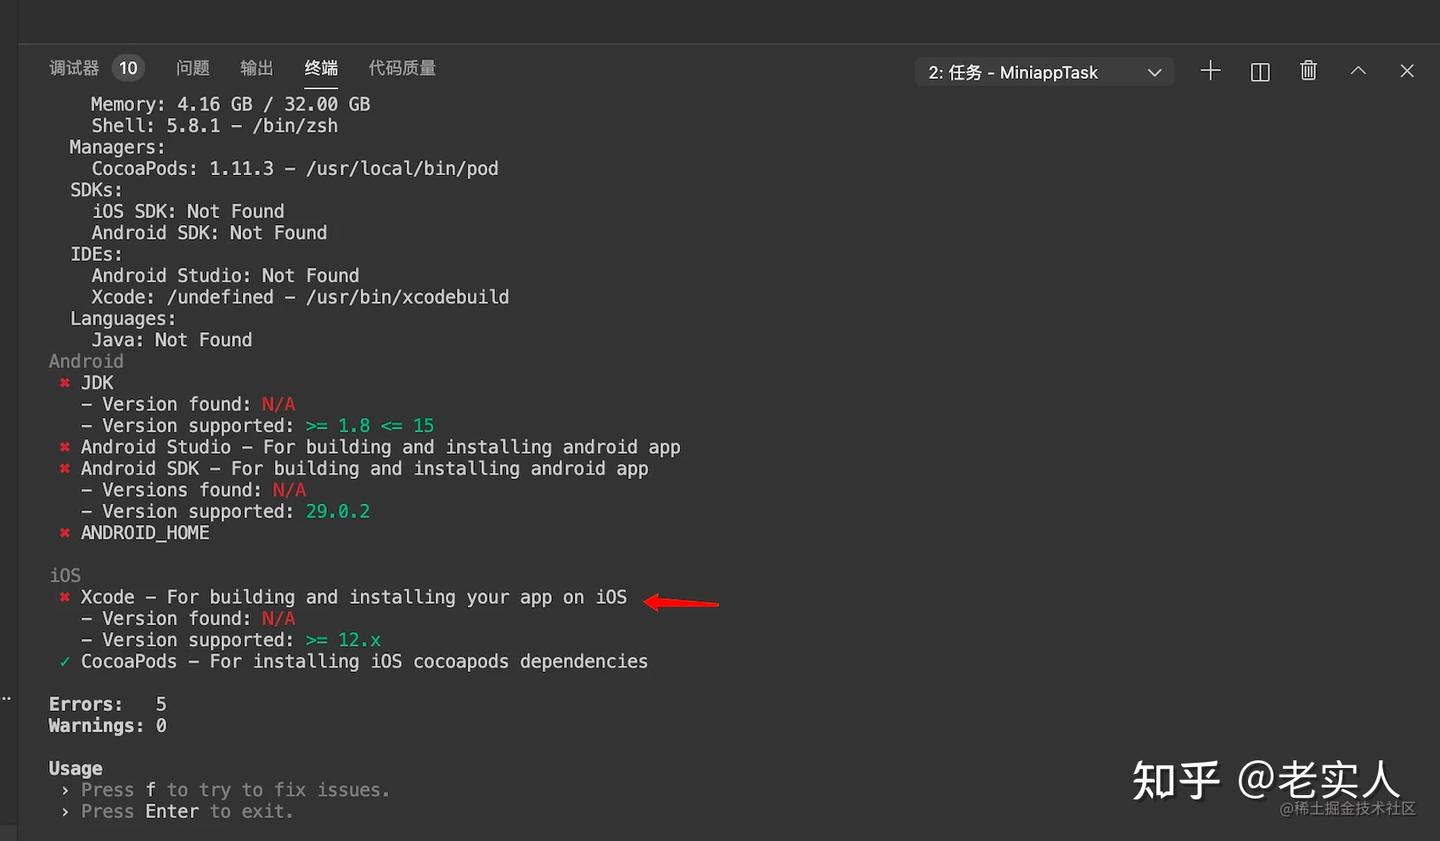Image resolution: width=1440 pixels, height=841 pixels.
Task: Show the 代码质量 tab
Action: [402, 68]
